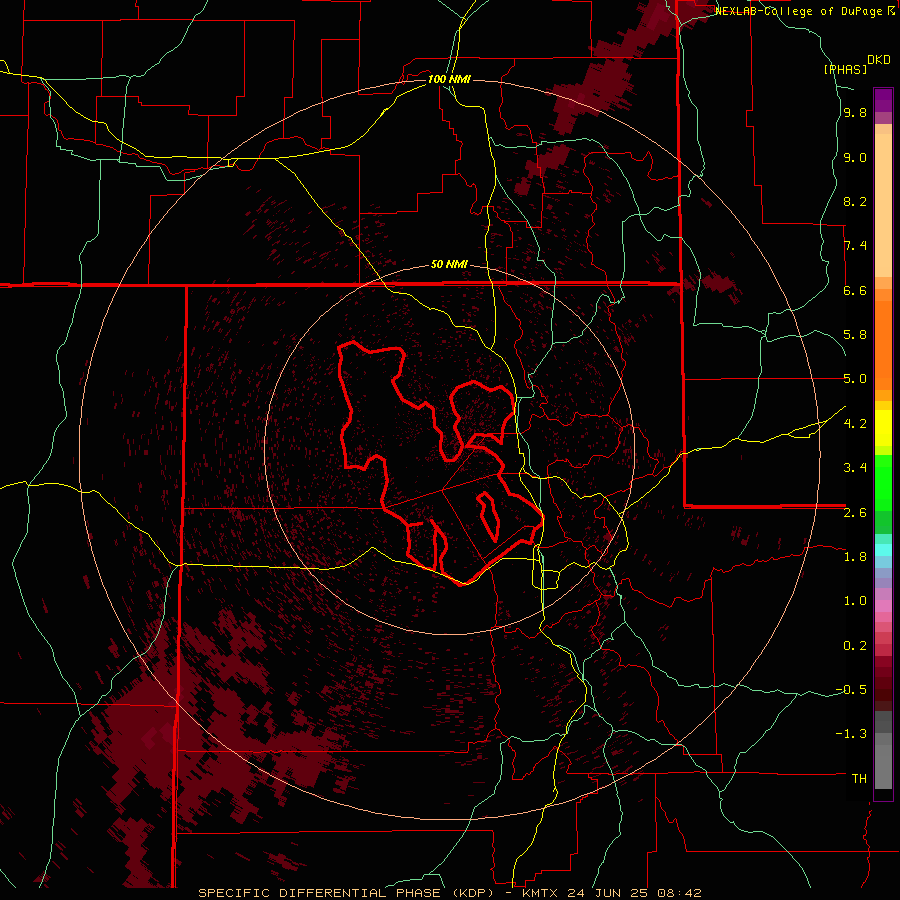
Task: Click the DKD units label above the scale
Action: (x=879, y=60)
